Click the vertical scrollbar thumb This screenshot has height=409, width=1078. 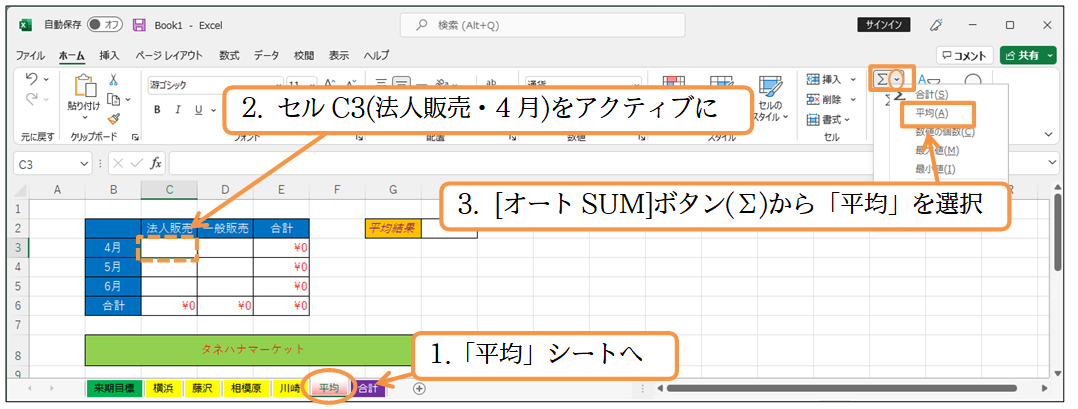1059,234
